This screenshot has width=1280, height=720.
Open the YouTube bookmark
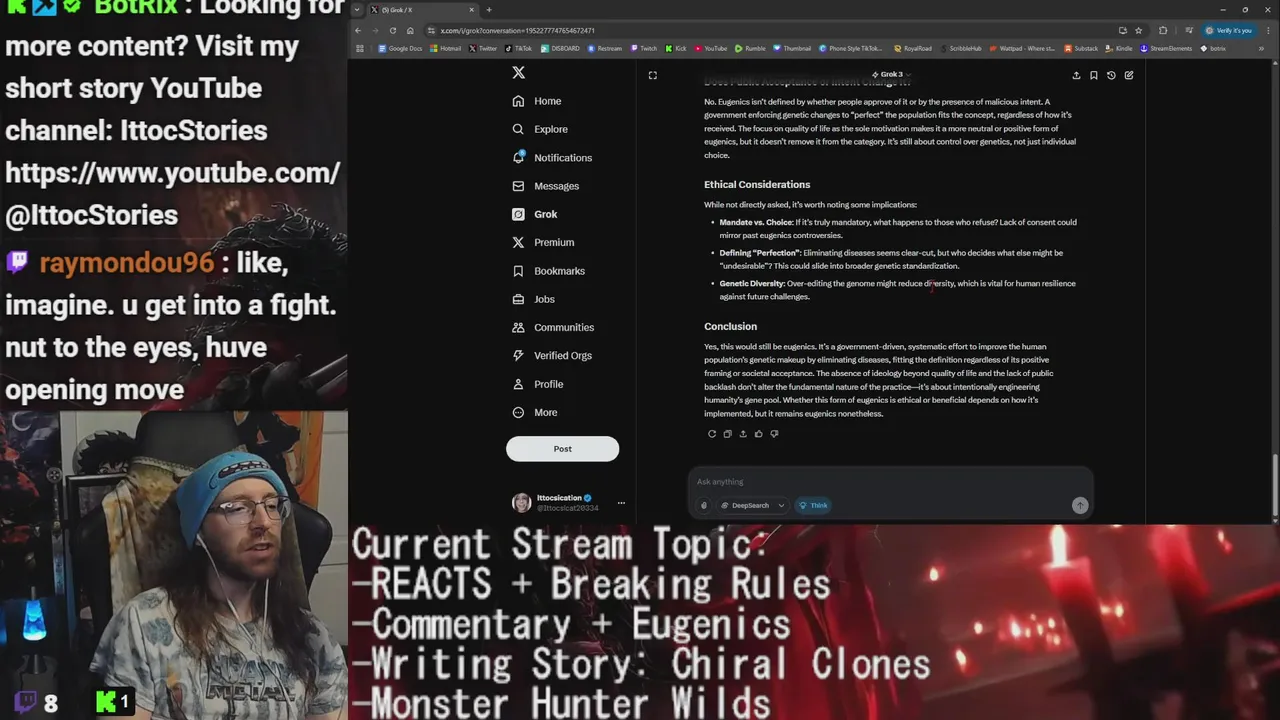[x=711, y=48]
